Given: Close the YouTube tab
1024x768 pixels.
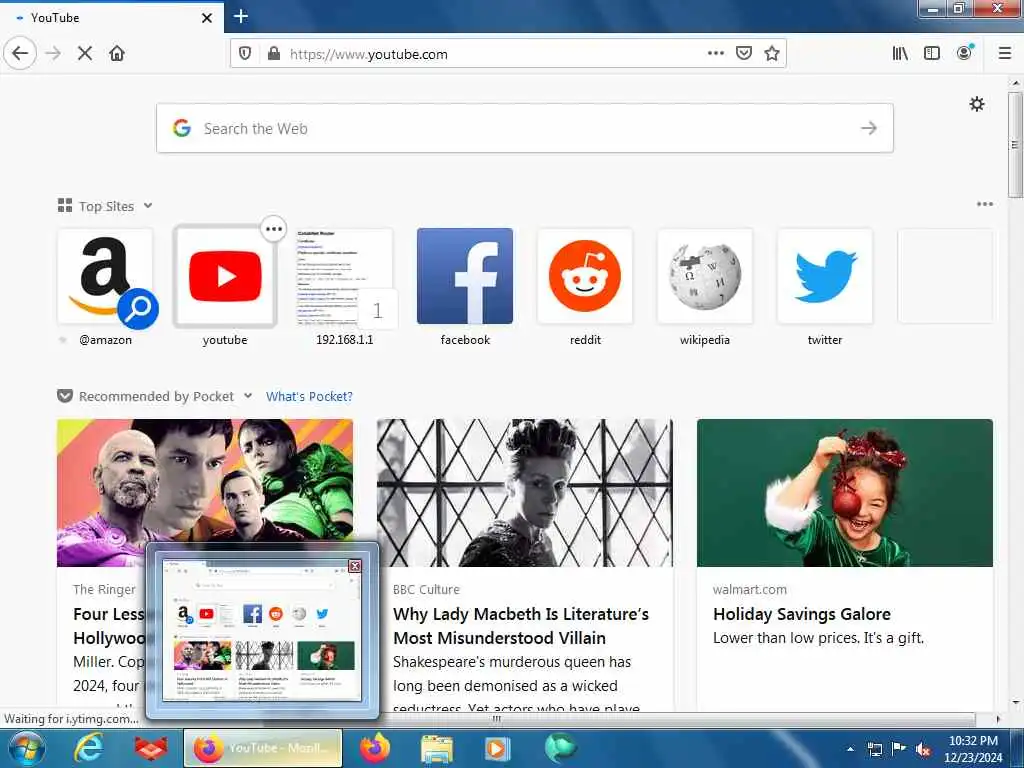Looking at the screenshot, I should coord(207,18).
